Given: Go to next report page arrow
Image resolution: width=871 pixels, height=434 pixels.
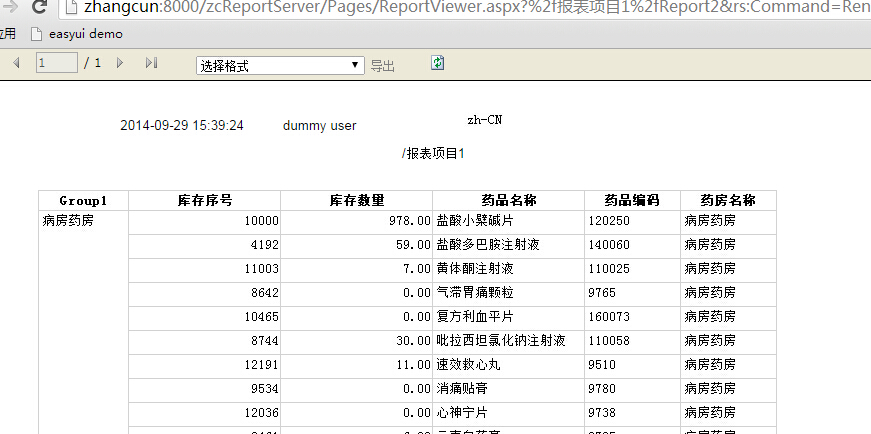Looking at the screenshot, I should 119,63.
